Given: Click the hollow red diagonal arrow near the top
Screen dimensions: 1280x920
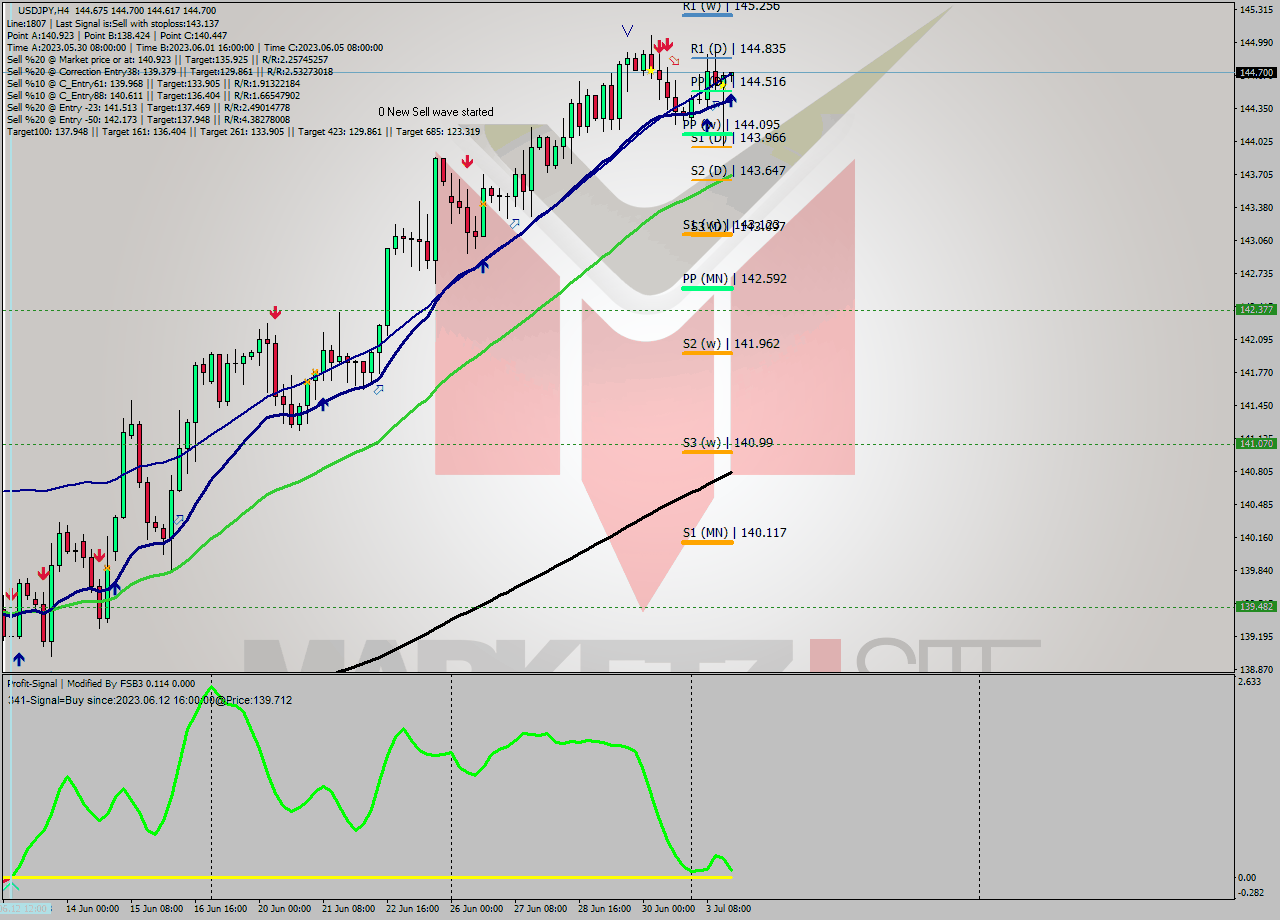Looking at the screenshot, I should [x=674, y=61].
